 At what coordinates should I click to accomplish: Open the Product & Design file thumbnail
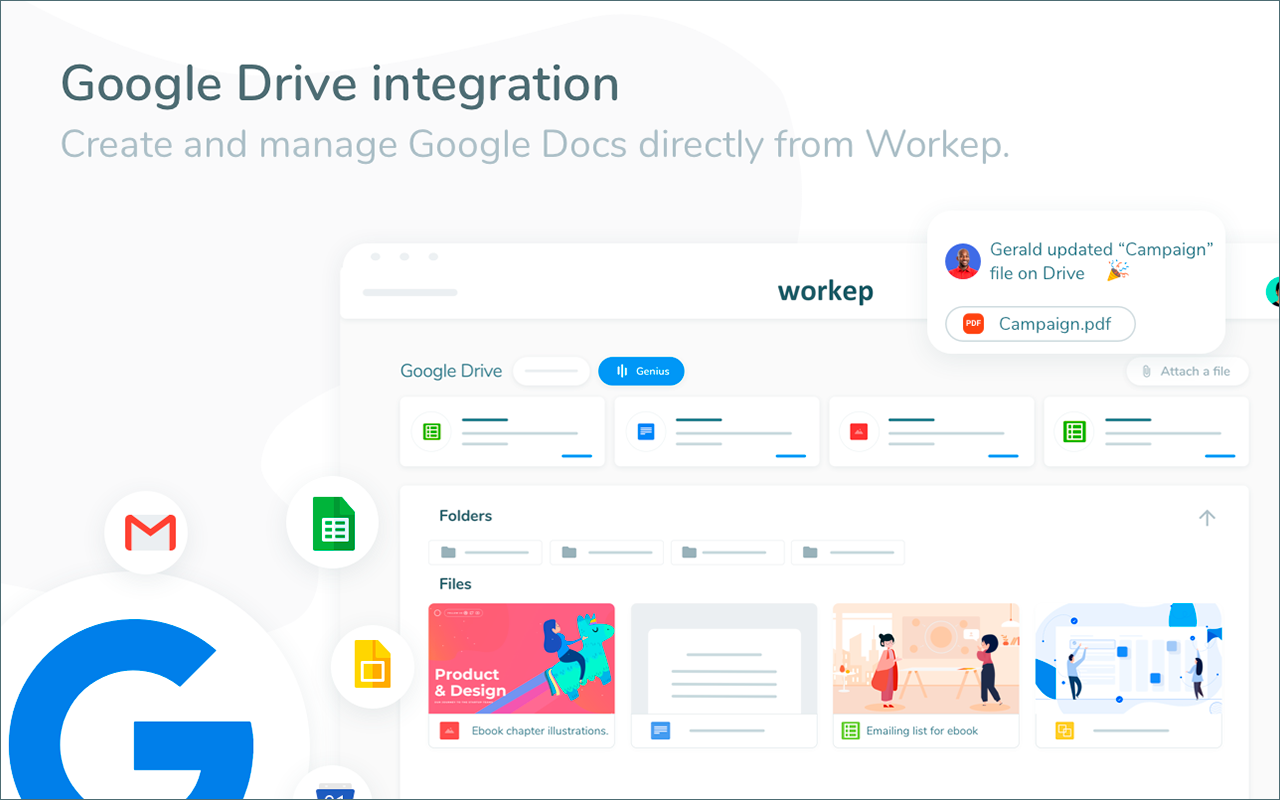[522, 658]
